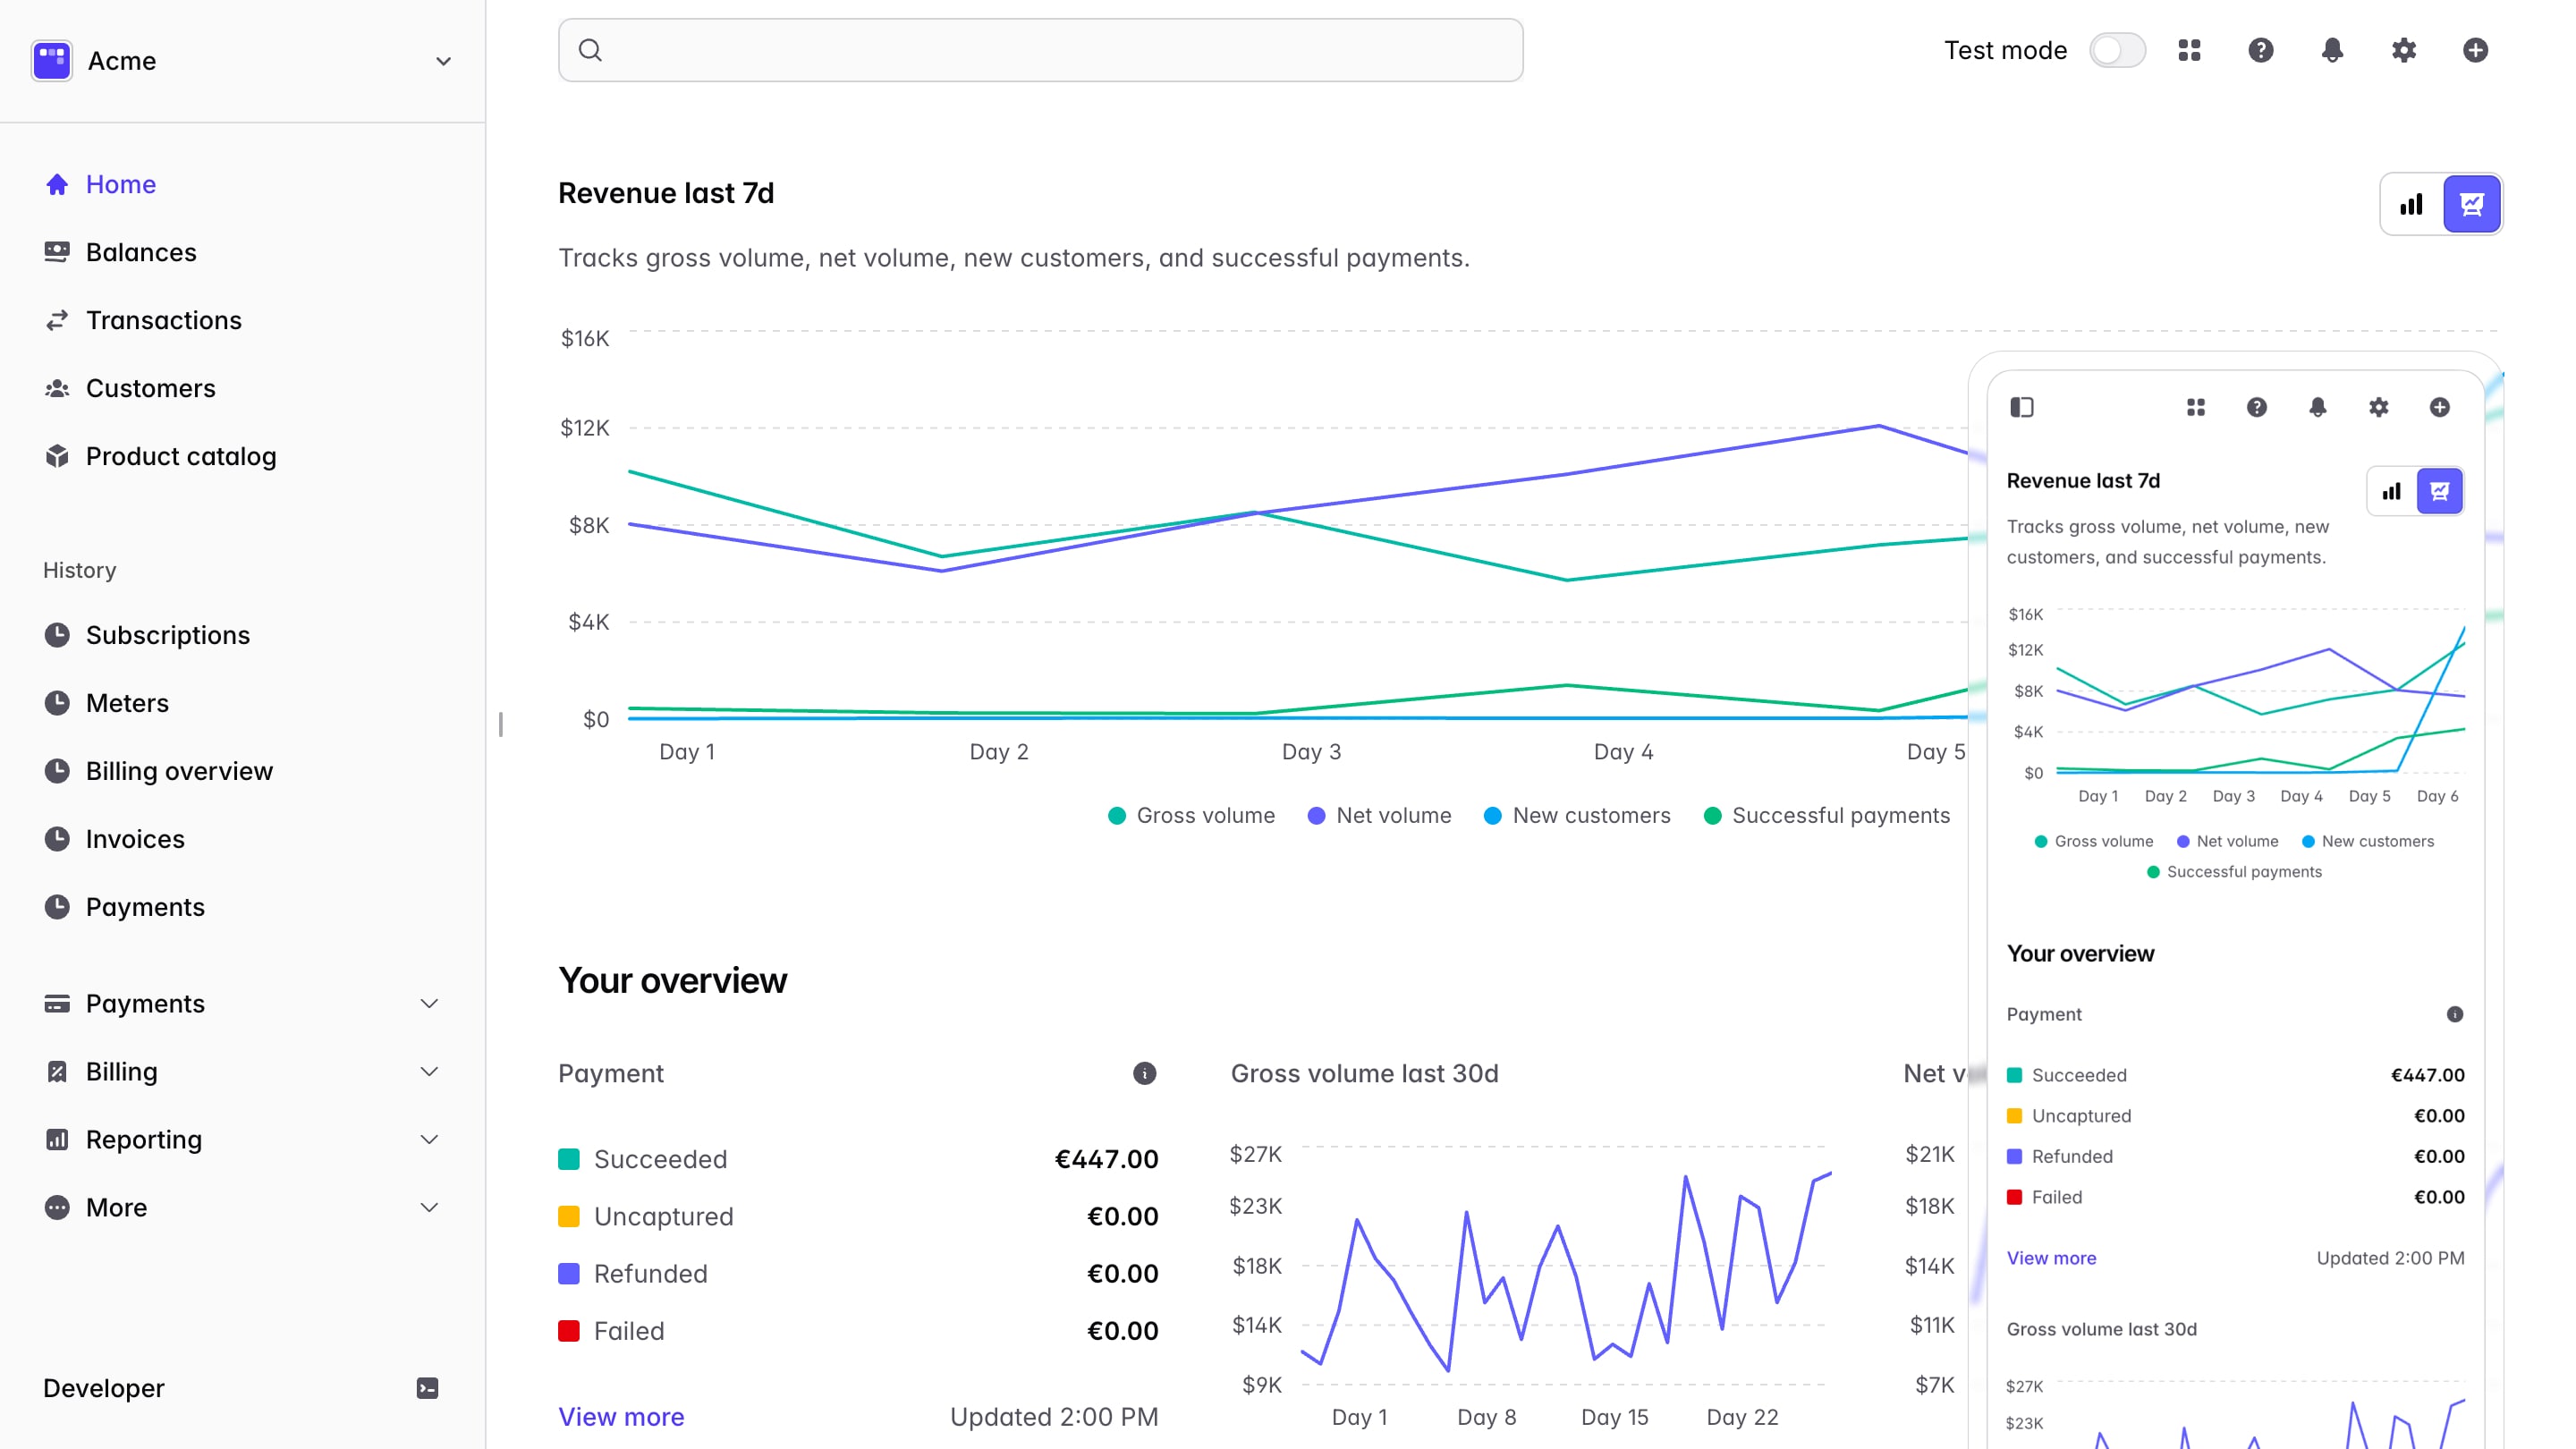Open settings gear in top bar

pyautogui.click(x=2403, y=50)
